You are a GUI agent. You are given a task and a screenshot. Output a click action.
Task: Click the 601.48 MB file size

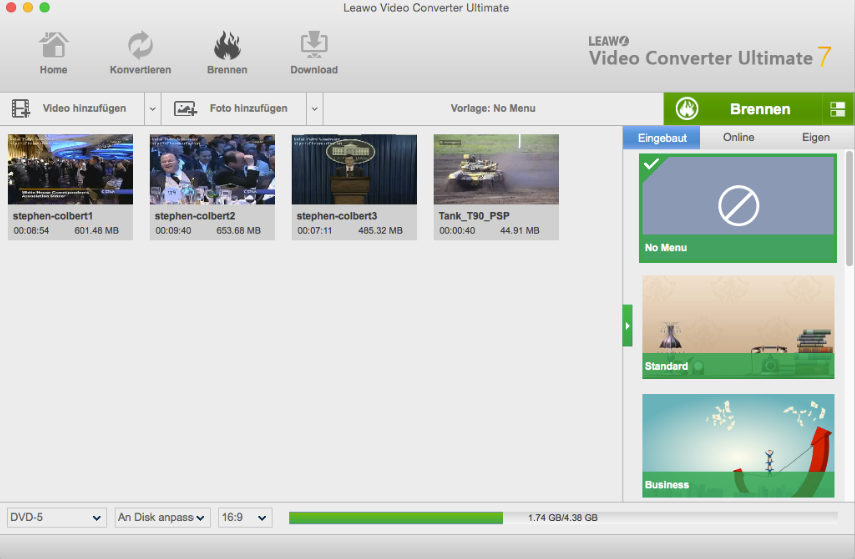coord(97,231)
